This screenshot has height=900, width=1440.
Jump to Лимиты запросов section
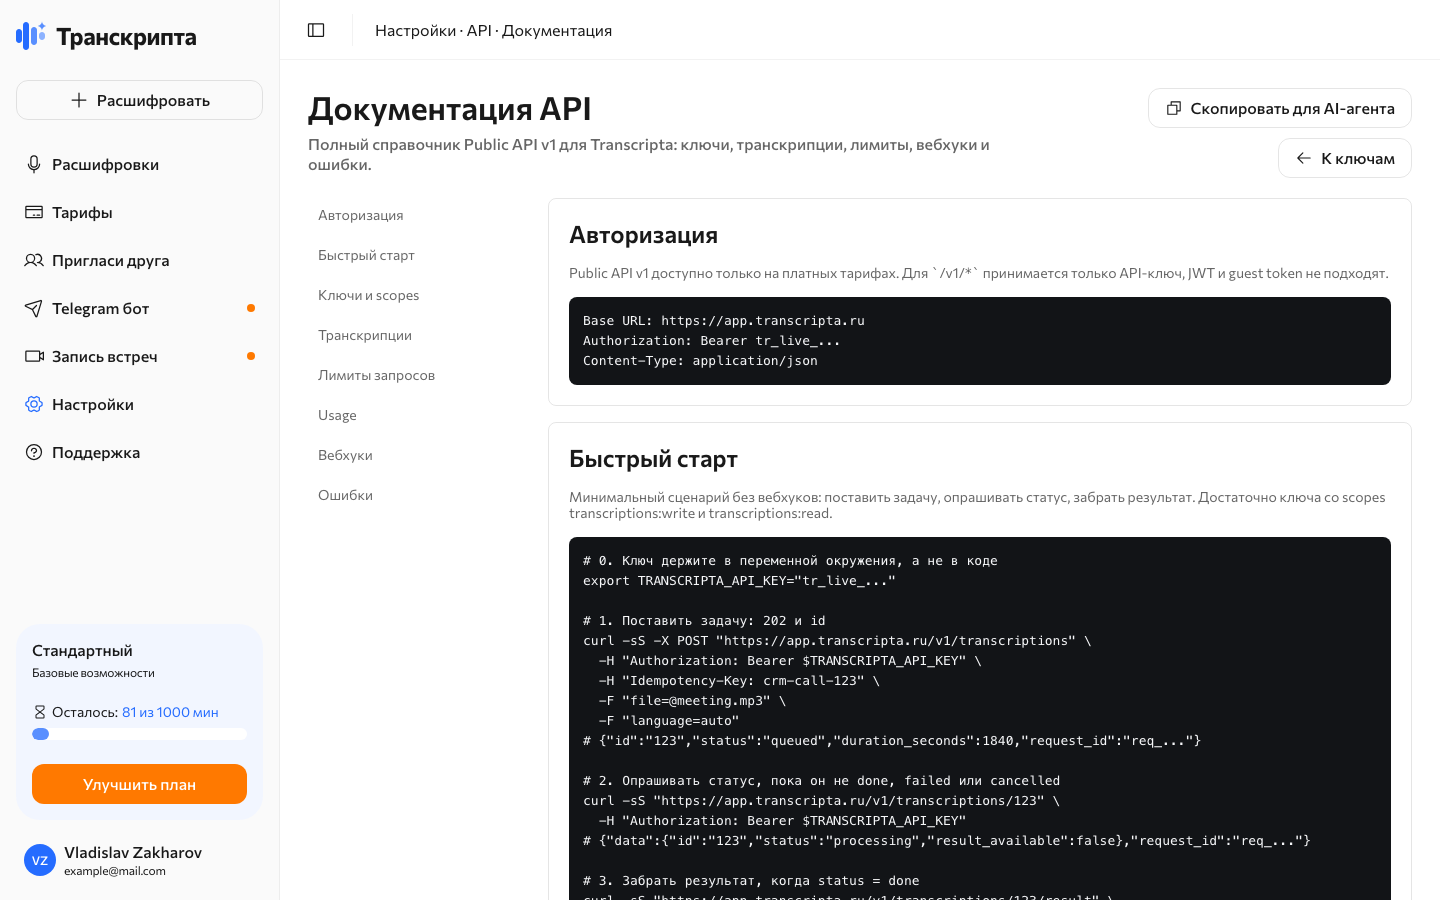pyautogui.click(x=376, y=375)
